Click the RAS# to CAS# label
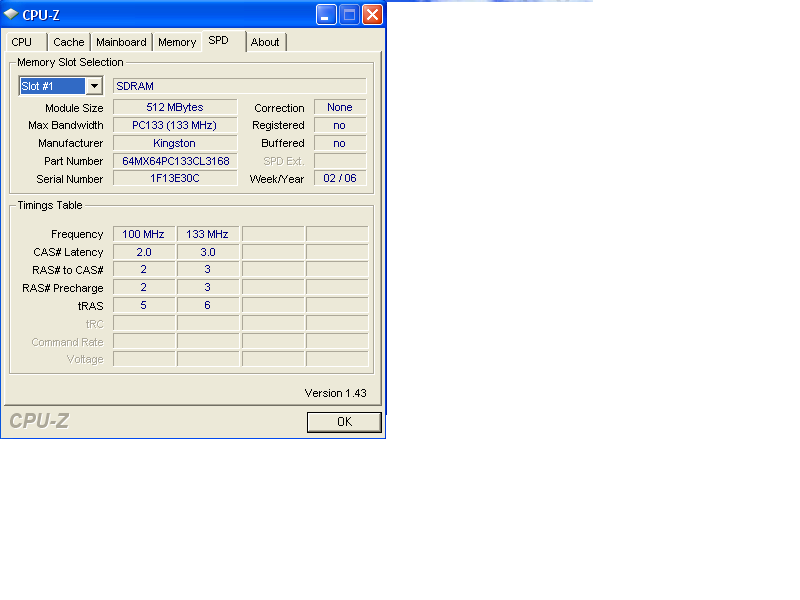Screen dimensions: 800x600 click(68, 270)
